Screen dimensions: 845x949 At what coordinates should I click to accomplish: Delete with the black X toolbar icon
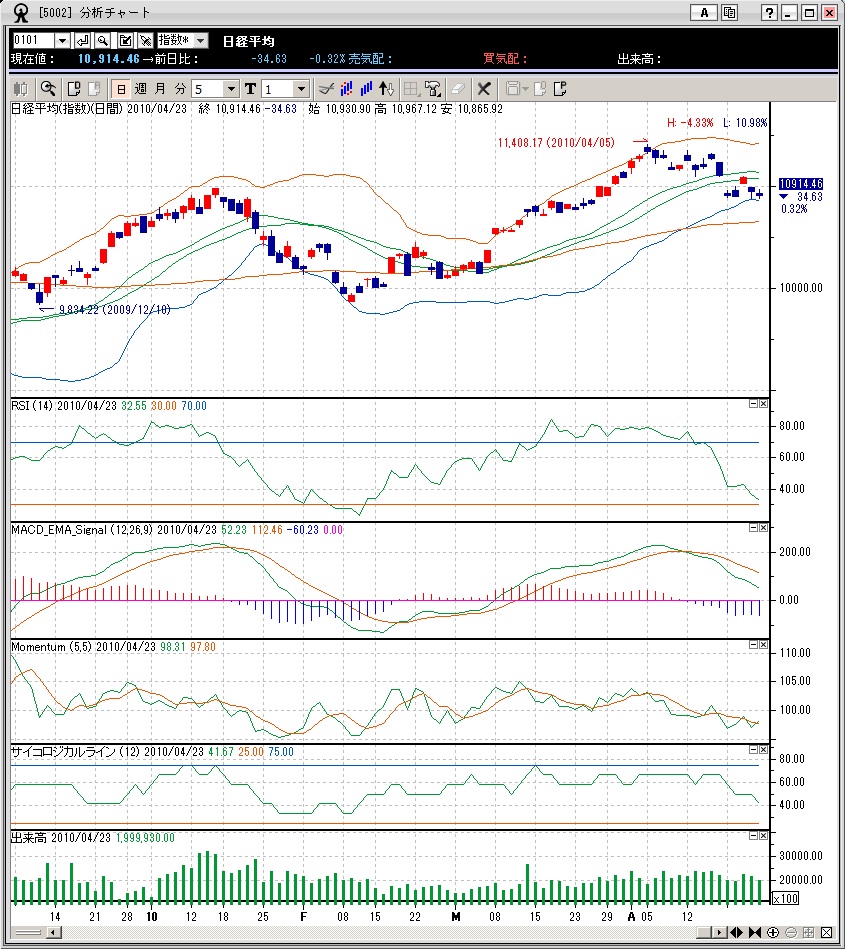coord(484,89)
